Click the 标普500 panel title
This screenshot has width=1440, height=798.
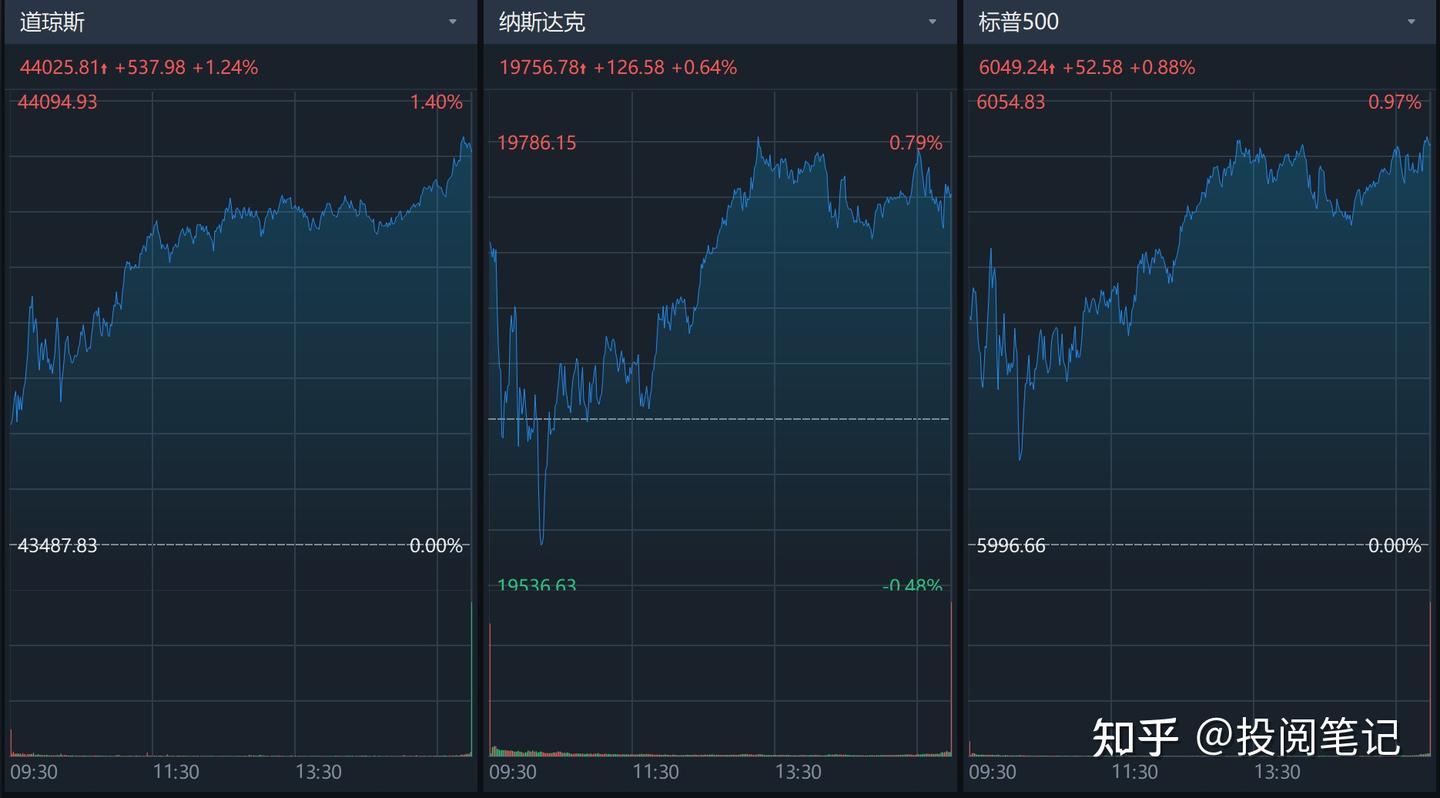coord(1018,22)
